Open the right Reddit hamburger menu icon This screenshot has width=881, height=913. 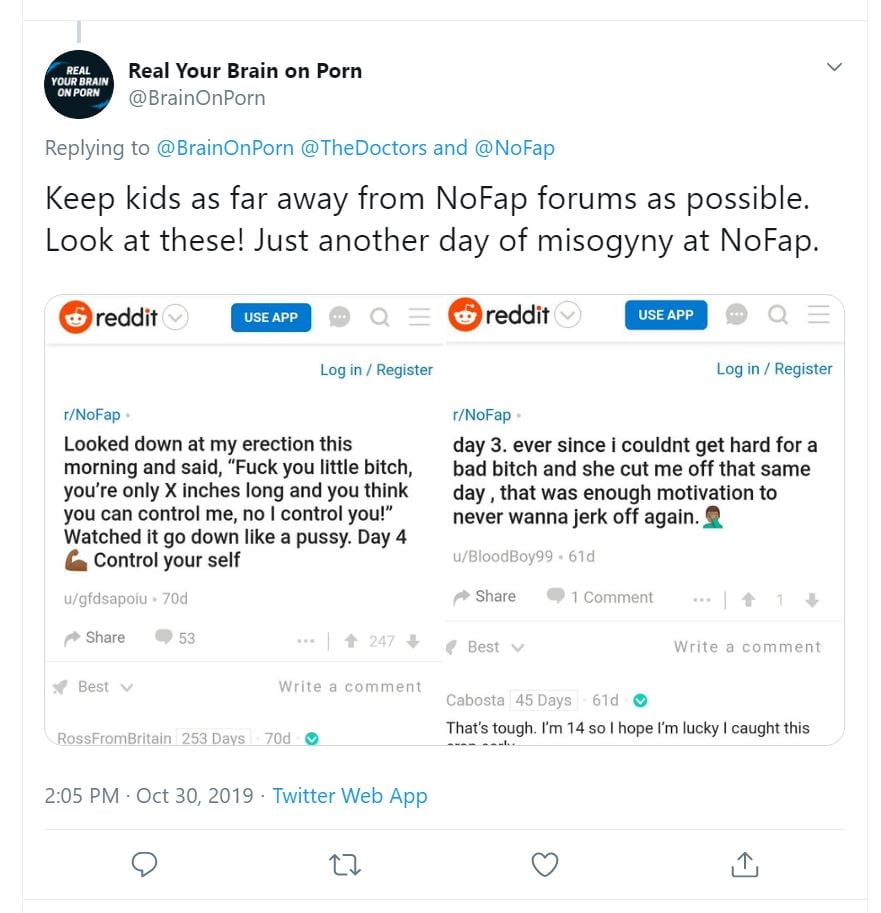(x=819, y=315)
